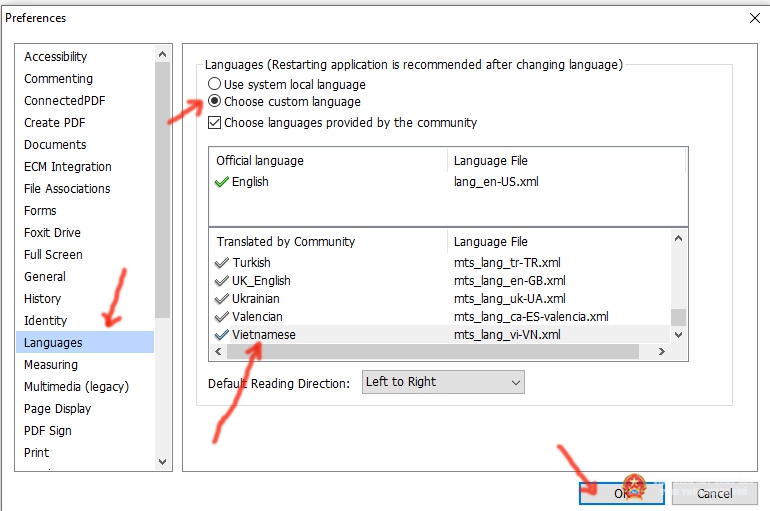Click the community list horizontal scrollbar thumb
The image size is (770, 511).
click(x=433, y=351)
